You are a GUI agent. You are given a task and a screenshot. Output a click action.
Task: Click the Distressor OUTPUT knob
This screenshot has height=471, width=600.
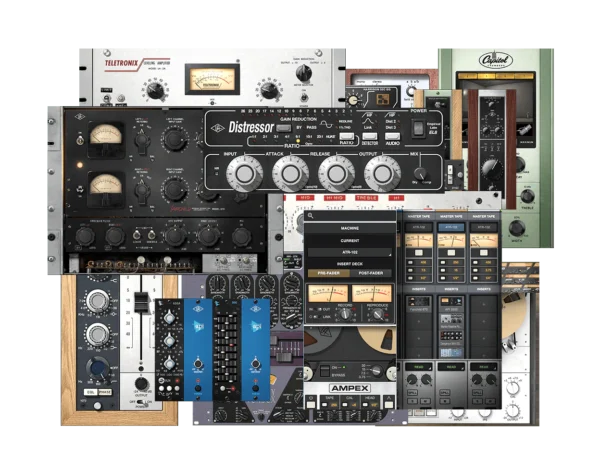coord(383,174)
